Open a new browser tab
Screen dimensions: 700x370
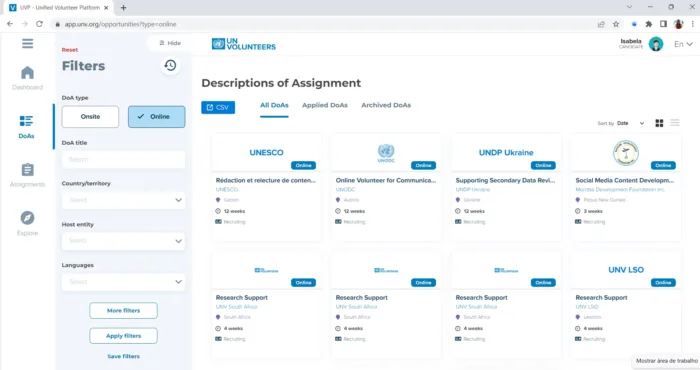pyautogui.click(x=123, y=8)
